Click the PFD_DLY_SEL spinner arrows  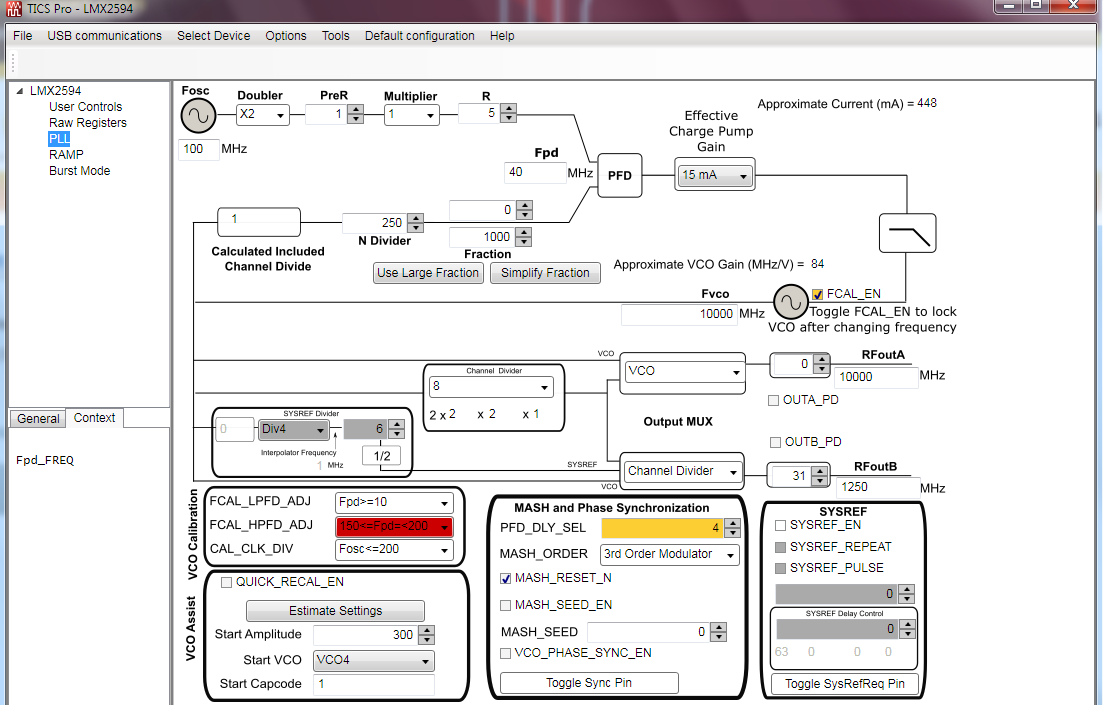[733, 528]
